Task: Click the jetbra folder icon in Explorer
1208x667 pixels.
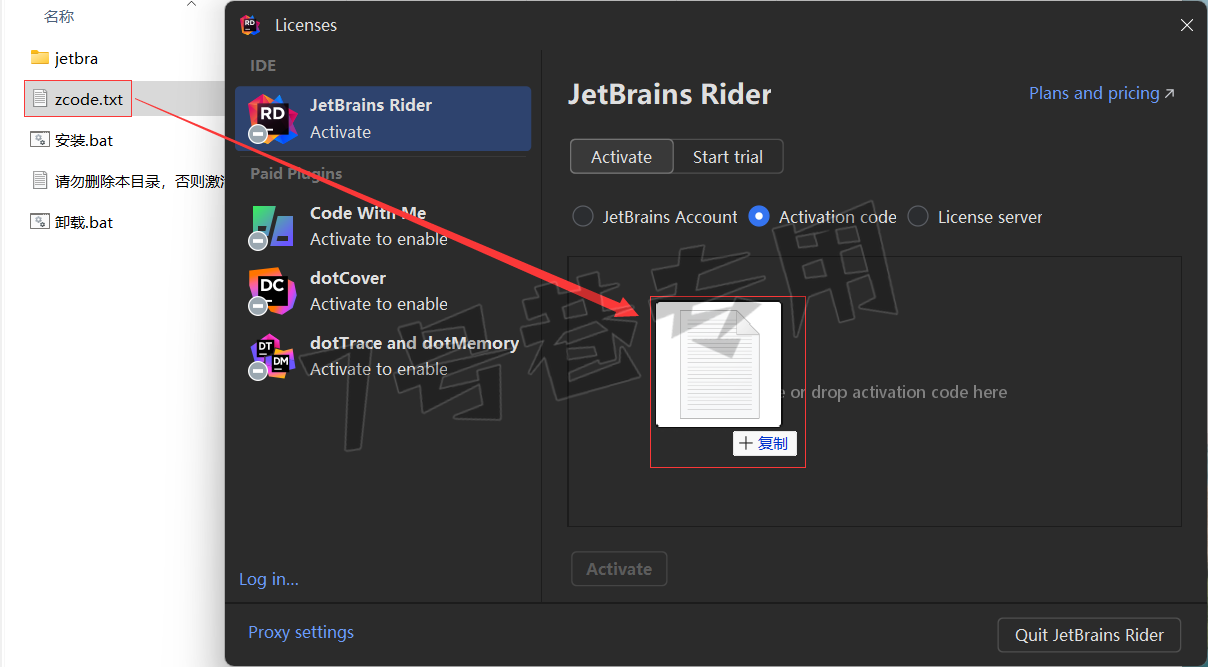Action: pos(40,58)
